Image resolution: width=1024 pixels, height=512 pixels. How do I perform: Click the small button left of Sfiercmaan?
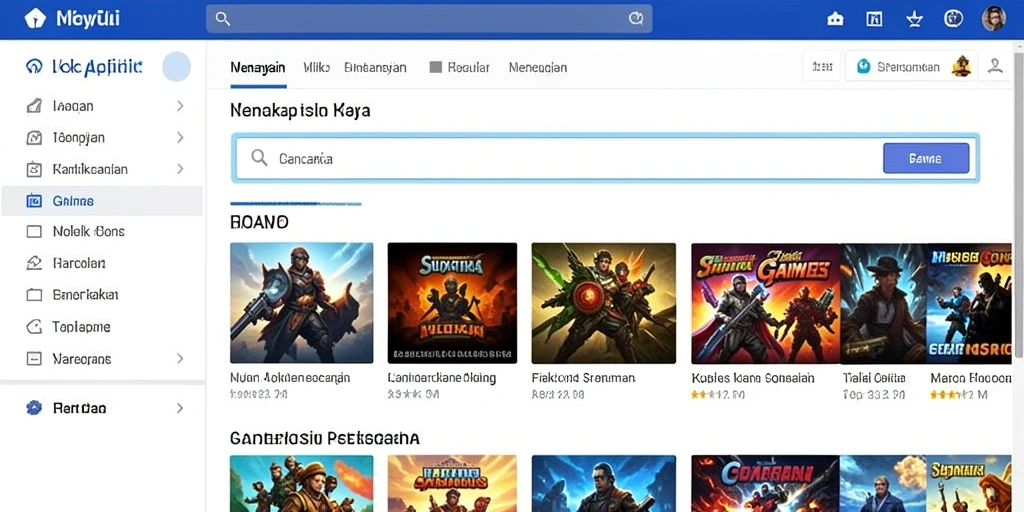pyautogui.click(x=822, y=66)
